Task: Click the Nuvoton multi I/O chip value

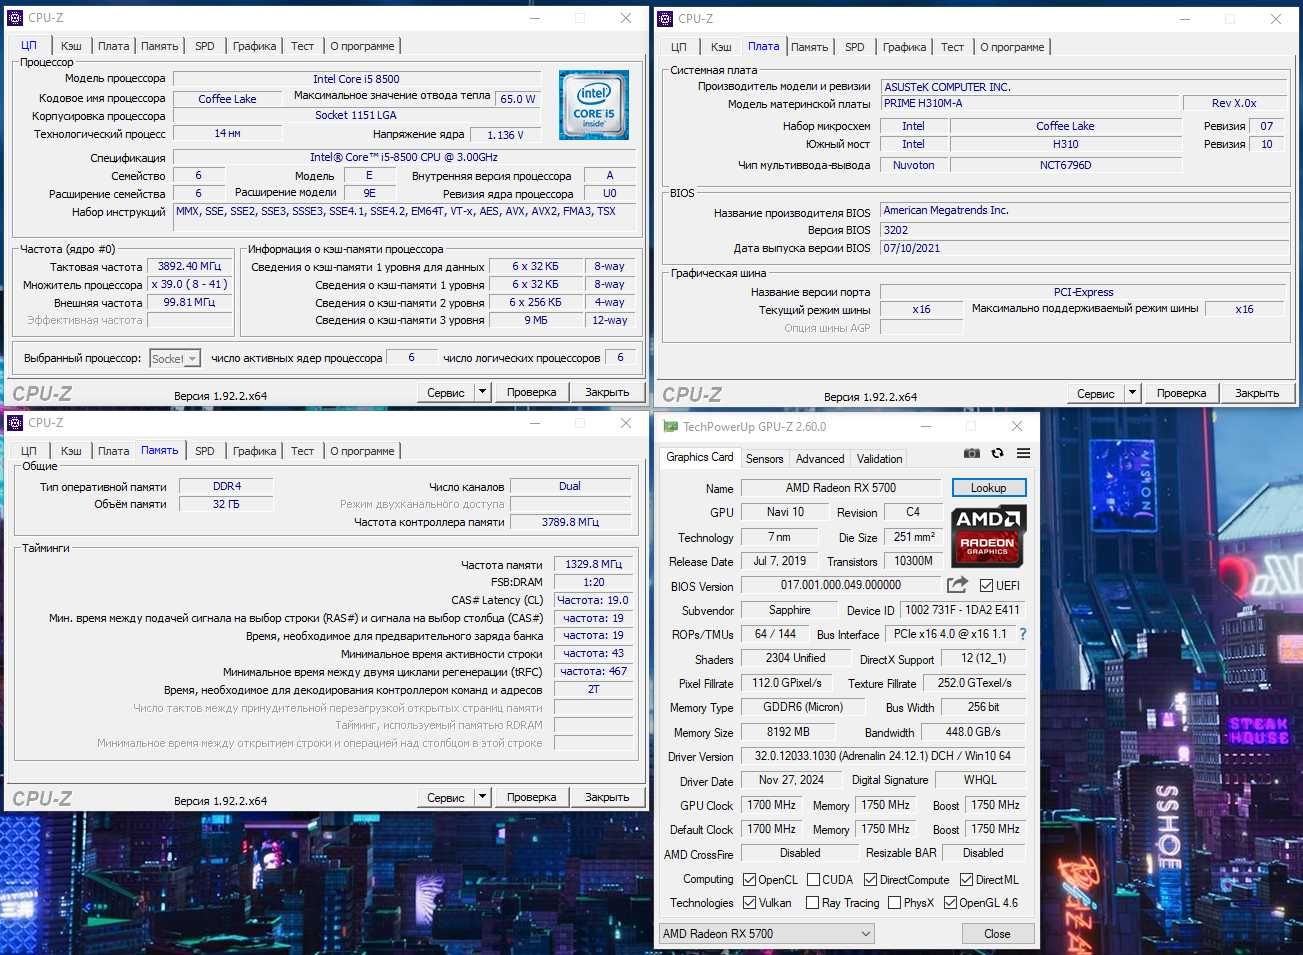Action: point(914,165)
